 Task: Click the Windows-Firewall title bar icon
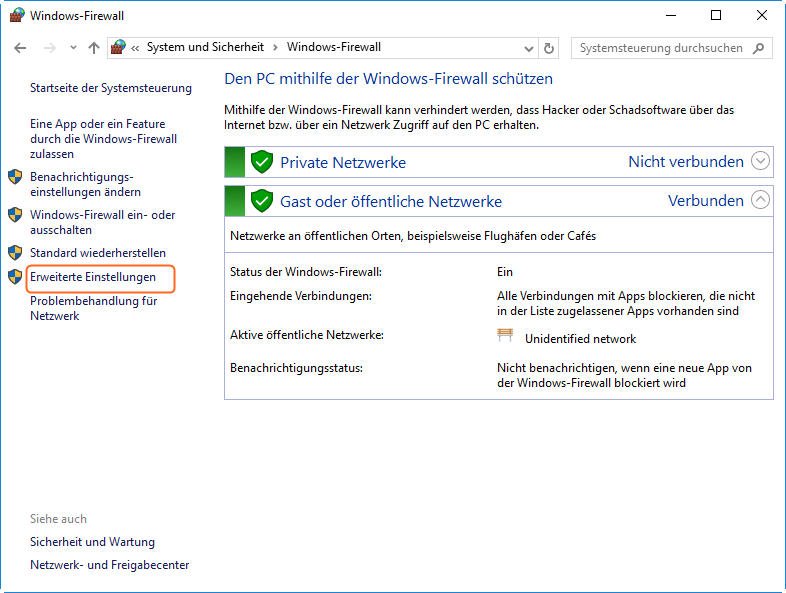click(x=17, y=16)
